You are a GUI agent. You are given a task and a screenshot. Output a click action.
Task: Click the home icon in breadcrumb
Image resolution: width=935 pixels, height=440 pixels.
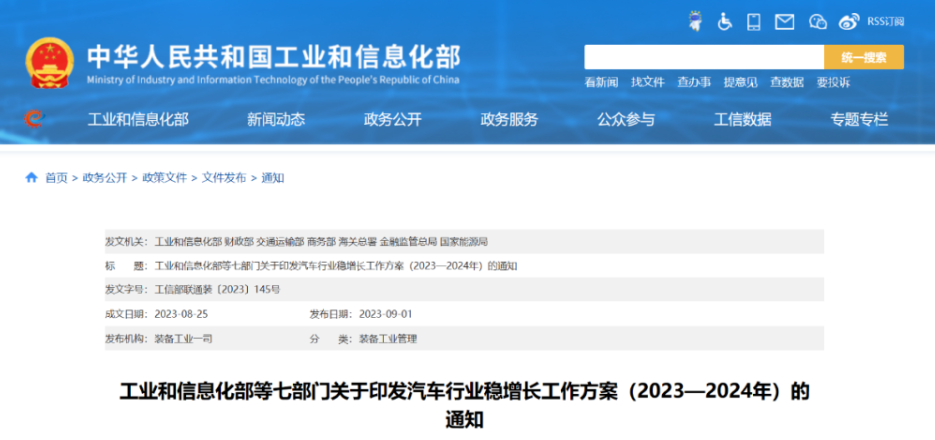pyautogui.click(x=31, y=178)
